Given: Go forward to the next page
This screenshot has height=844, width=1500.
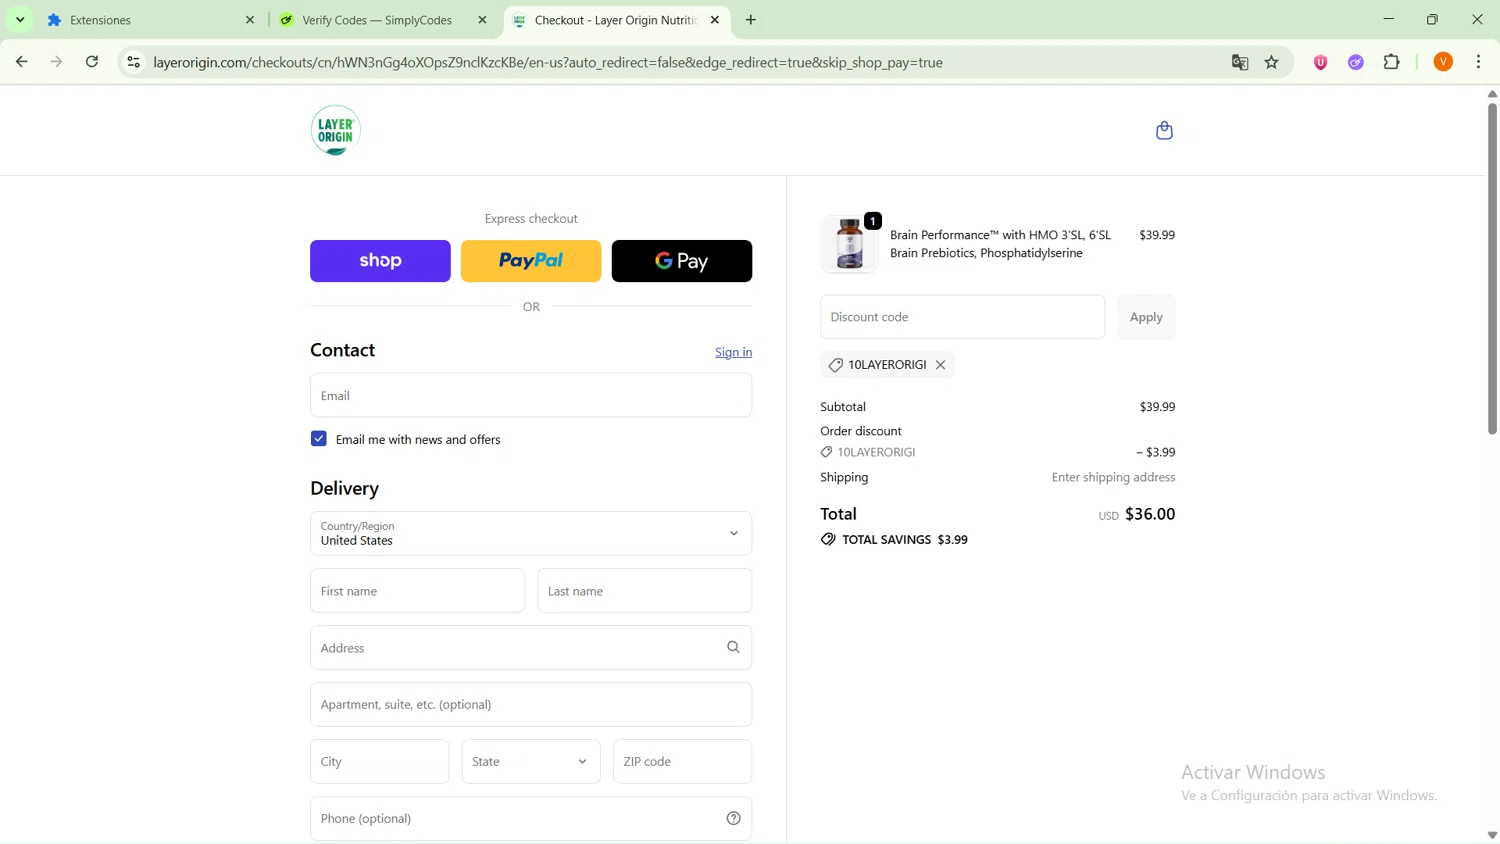Looking at the screenshot, I should click(57, 62).
